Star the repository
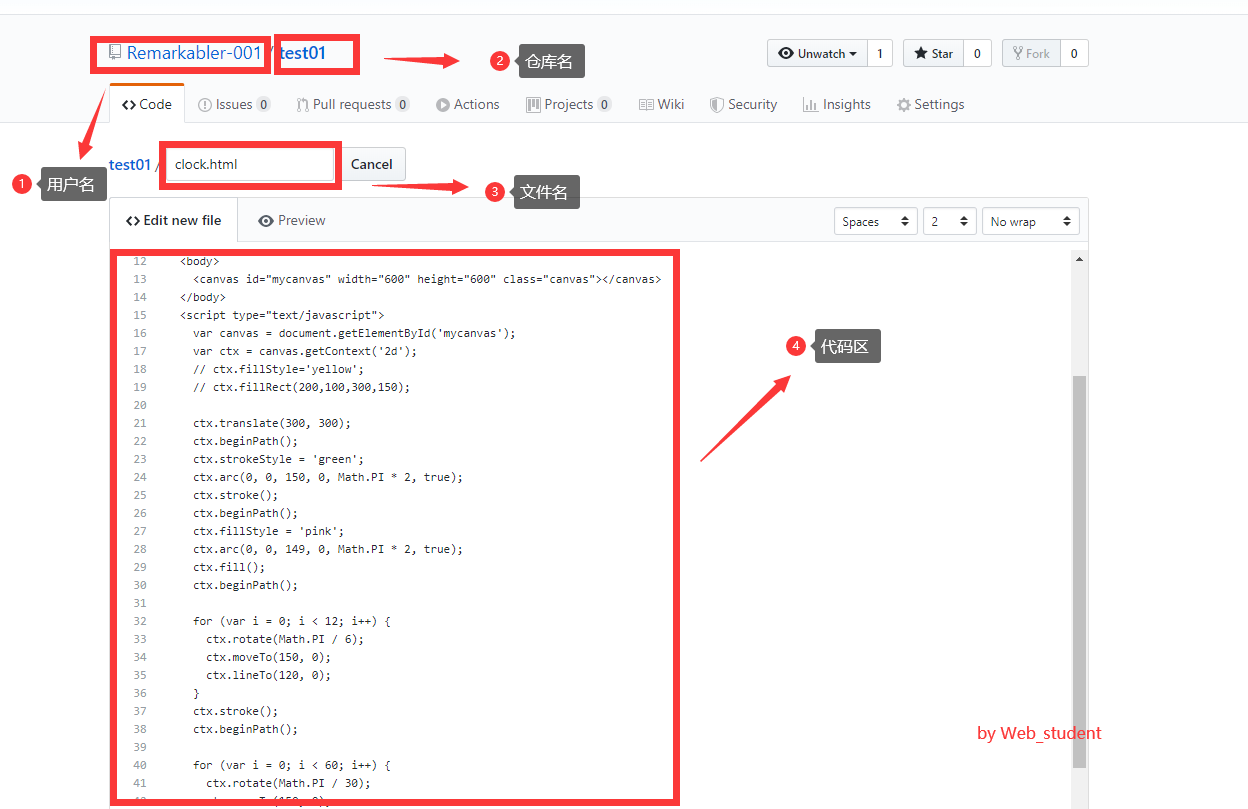 tap(934, 53)
